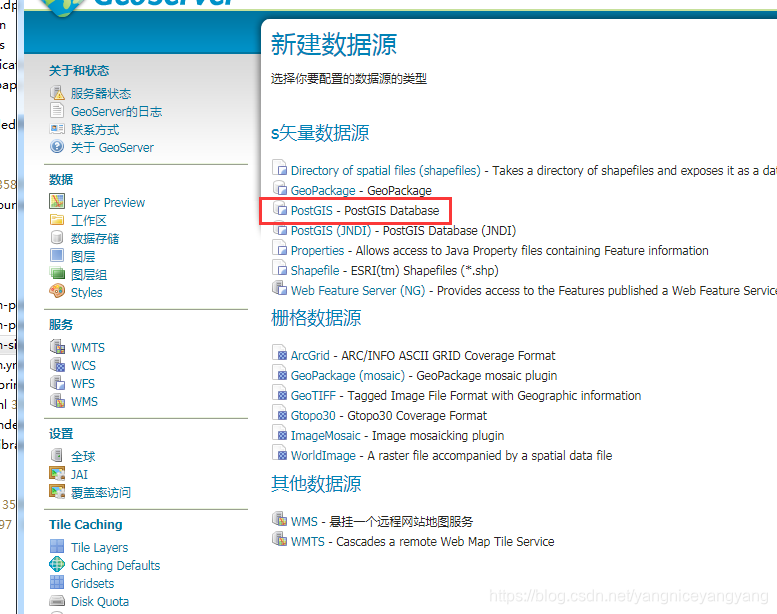Click the Styles palette icon
777x614 pixels.
click(x=57, y=291)
